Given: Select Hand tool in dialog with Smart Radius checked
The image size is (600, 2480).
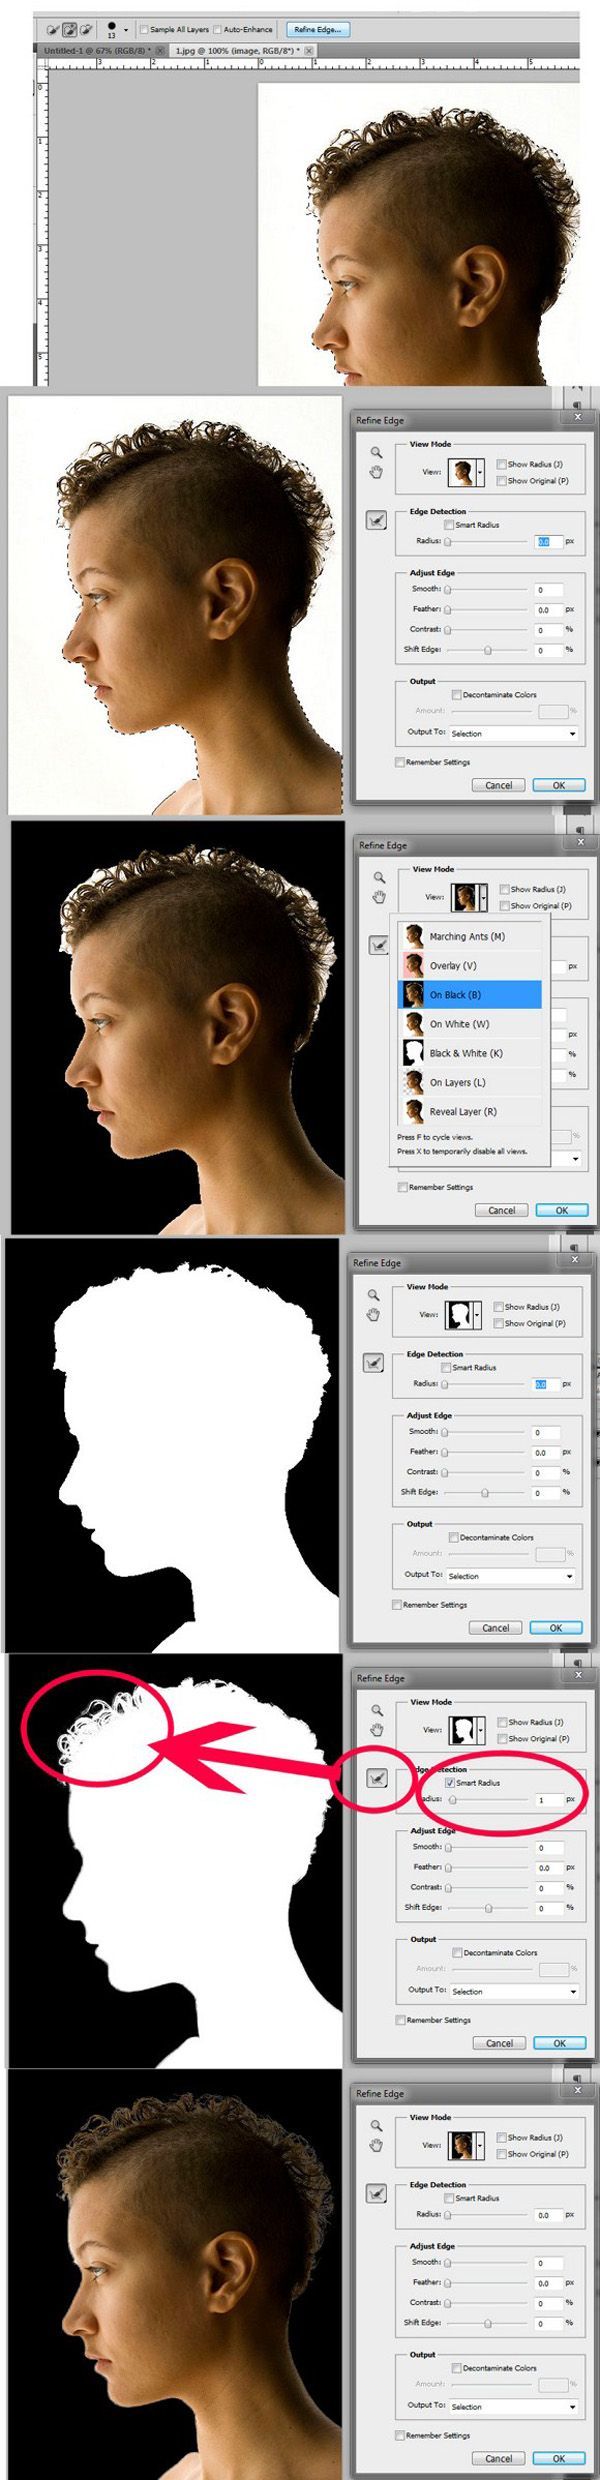Looking at the screenshot, I should point(377,1730).
